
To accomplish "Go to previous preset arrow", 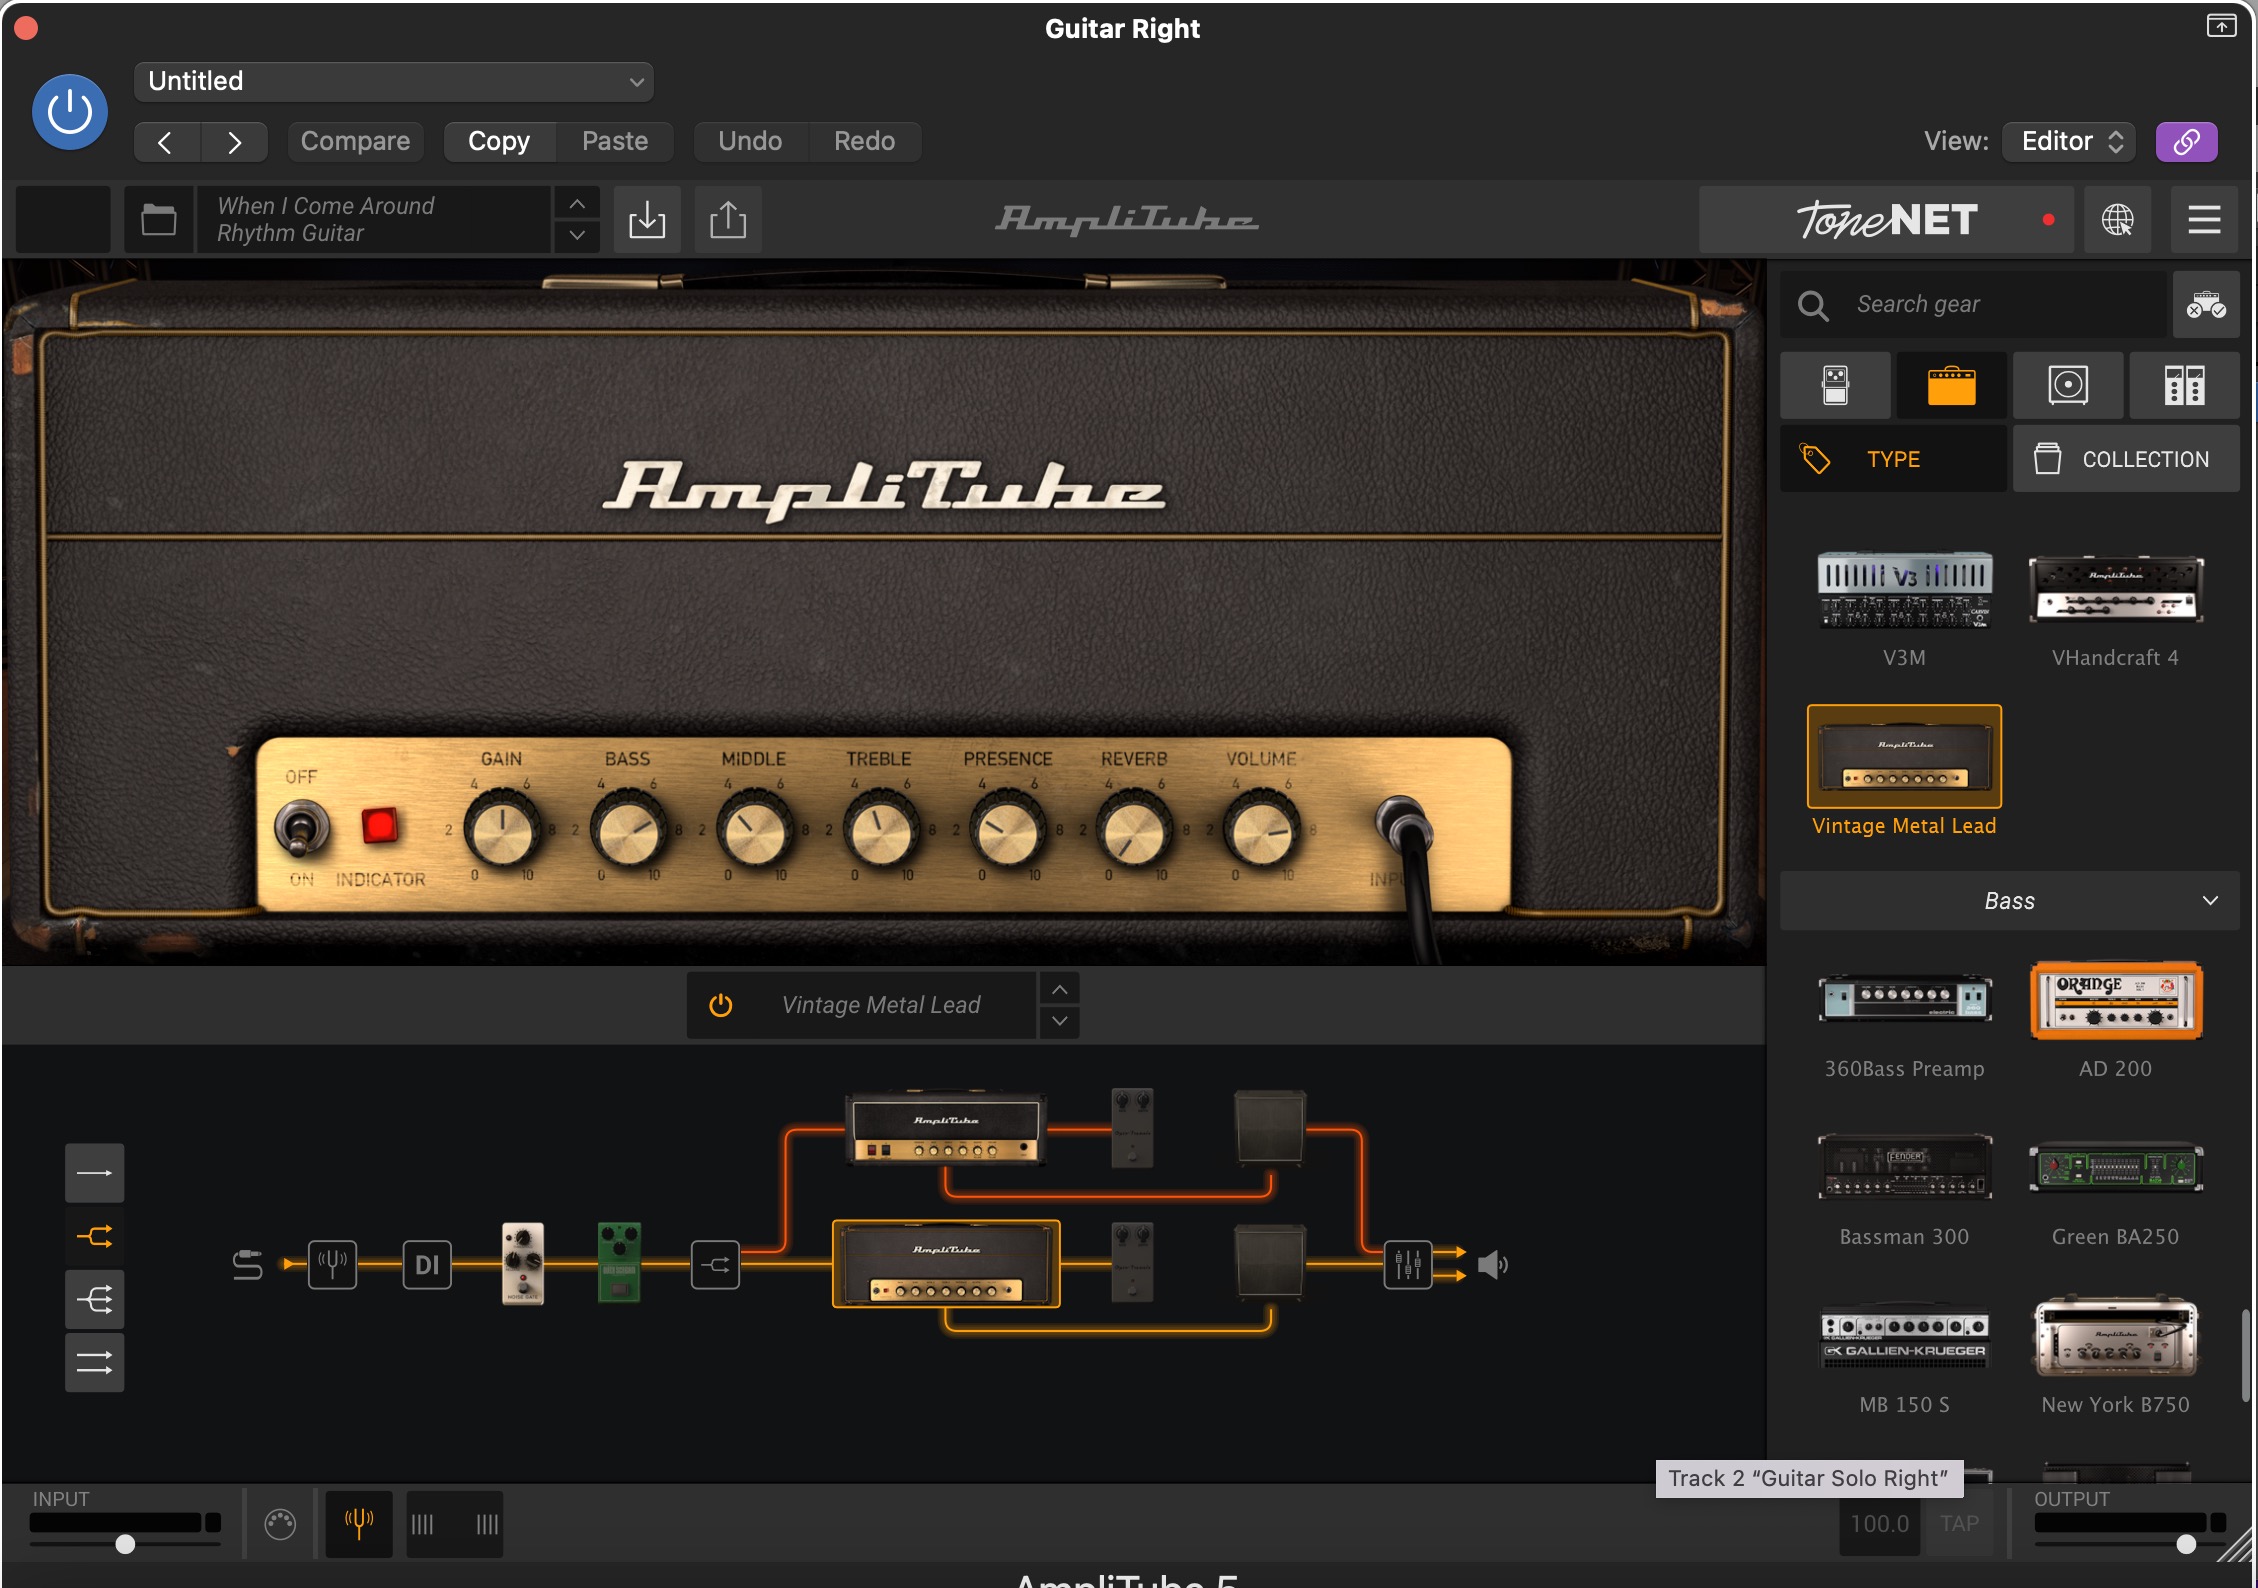I will point(166,142).
